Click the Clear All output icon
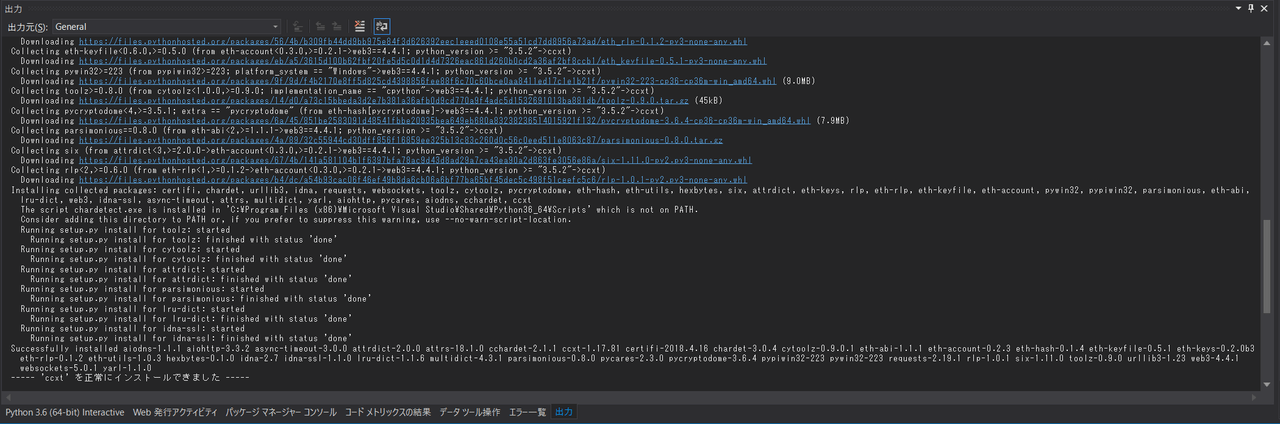 coord(361,26)
